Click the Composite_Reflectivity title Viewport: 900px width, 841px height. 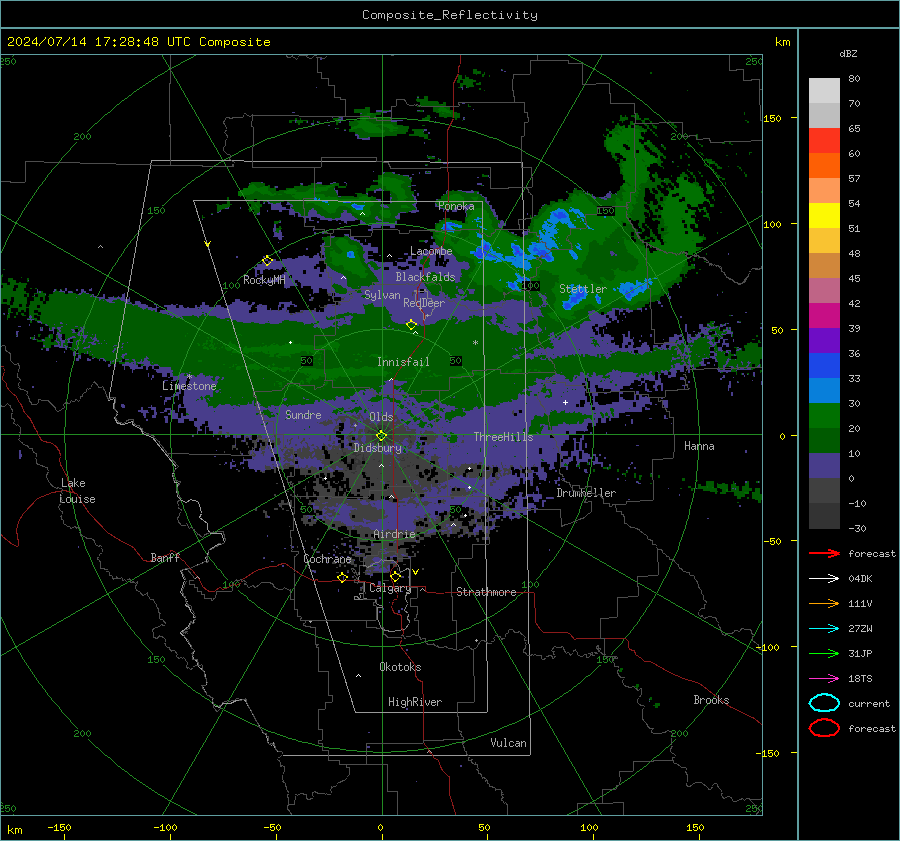pos(450,15)
